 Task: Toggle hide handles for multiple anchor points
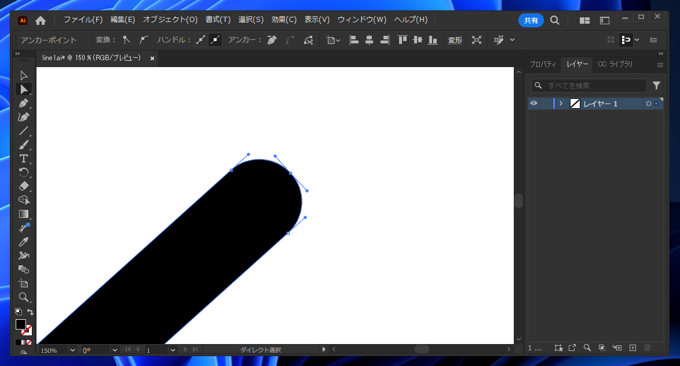tap(216, 40)
